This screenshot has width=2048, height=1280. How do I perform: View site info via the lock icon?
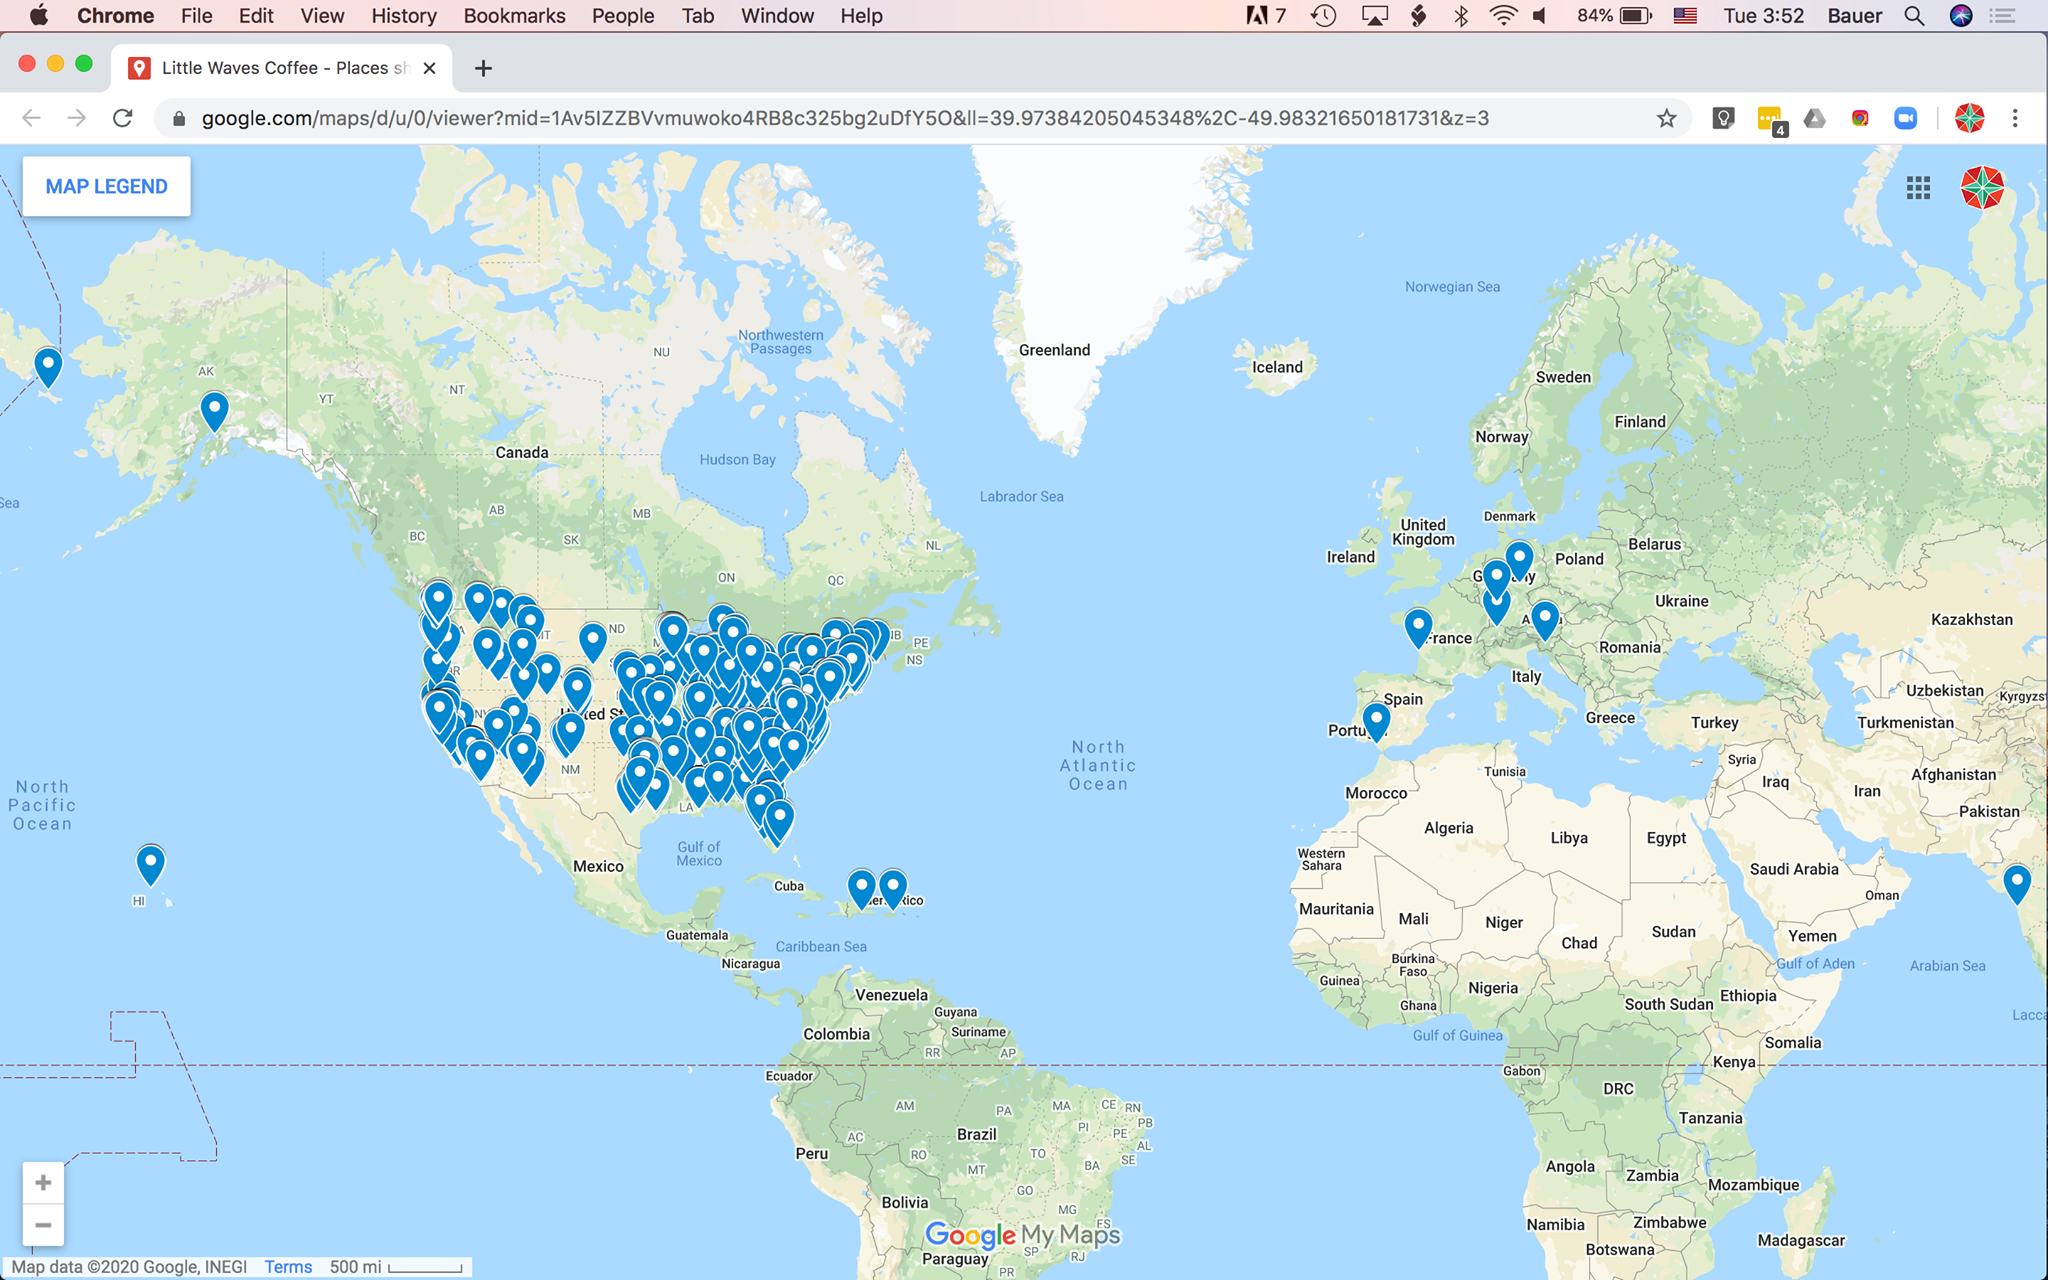[179, 119]
